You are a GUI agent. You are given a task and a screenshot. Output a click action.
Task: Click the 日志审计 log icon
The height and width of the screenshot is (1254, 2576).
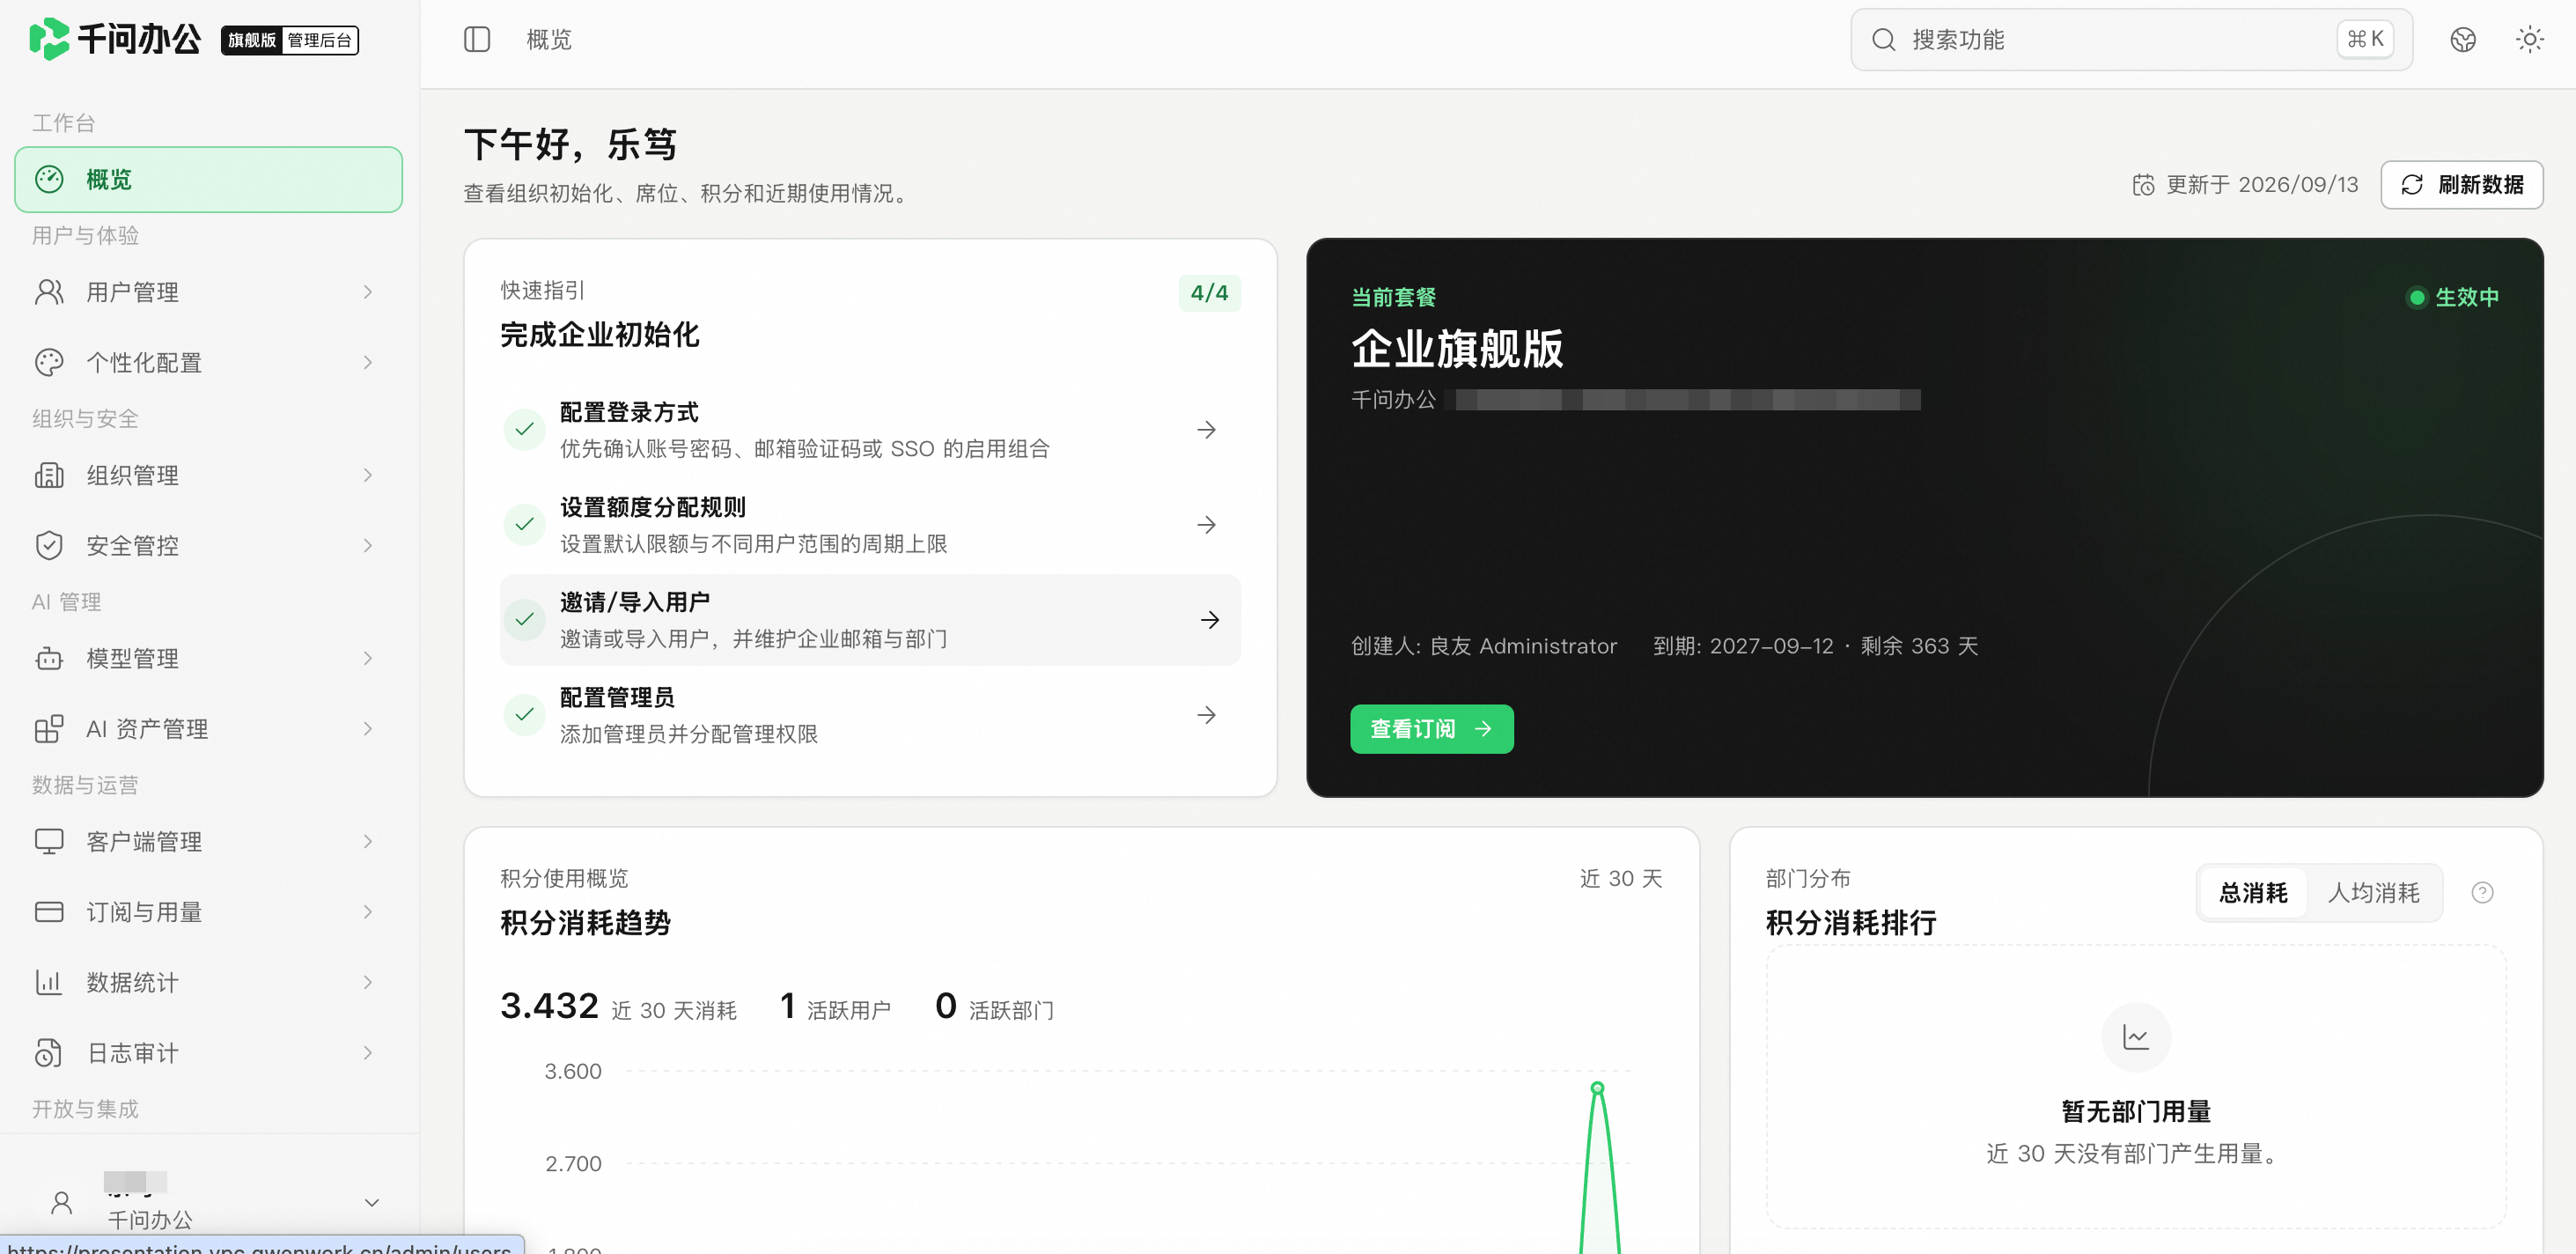[x=49, y=1052]
